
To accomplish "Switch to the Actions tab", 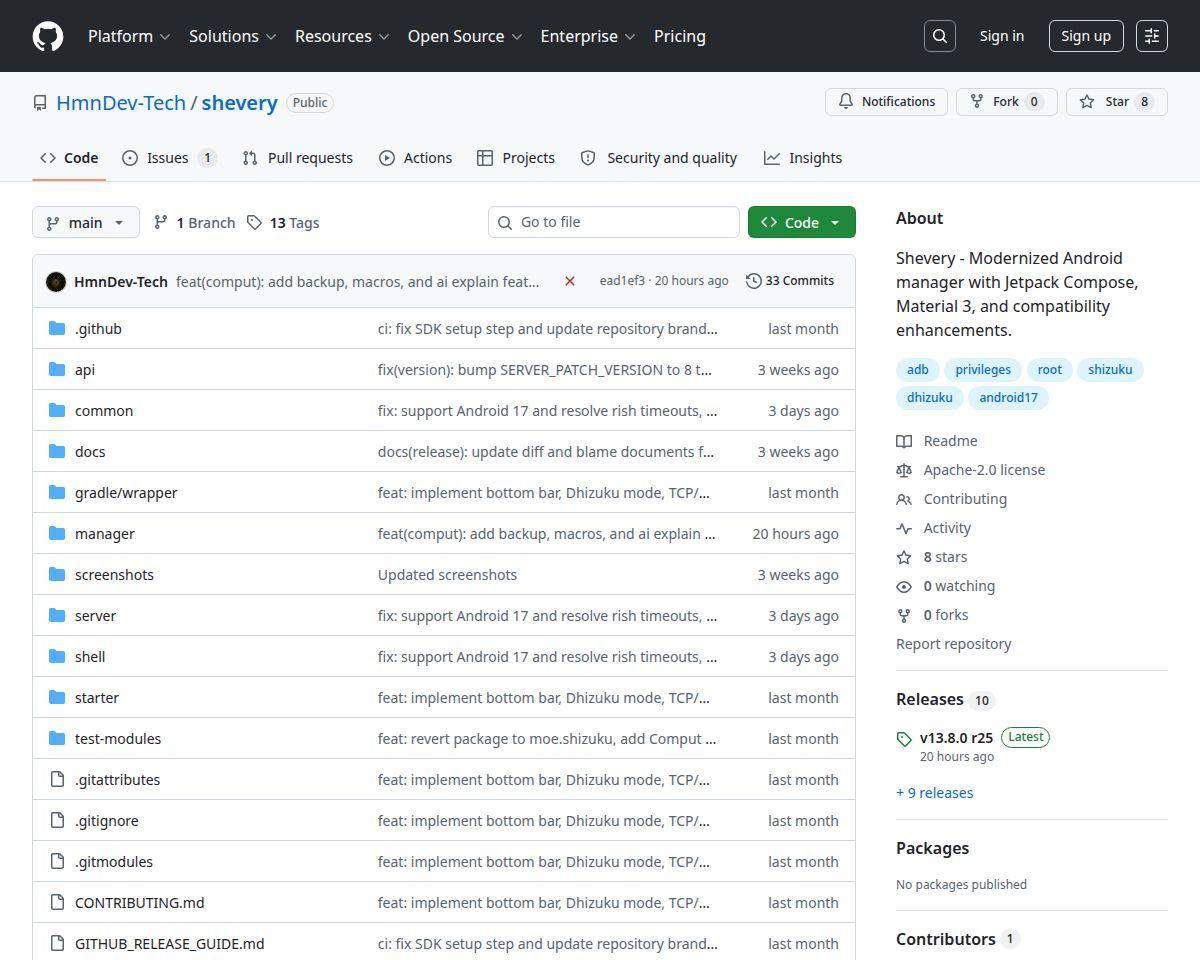I will click(415, 158).
